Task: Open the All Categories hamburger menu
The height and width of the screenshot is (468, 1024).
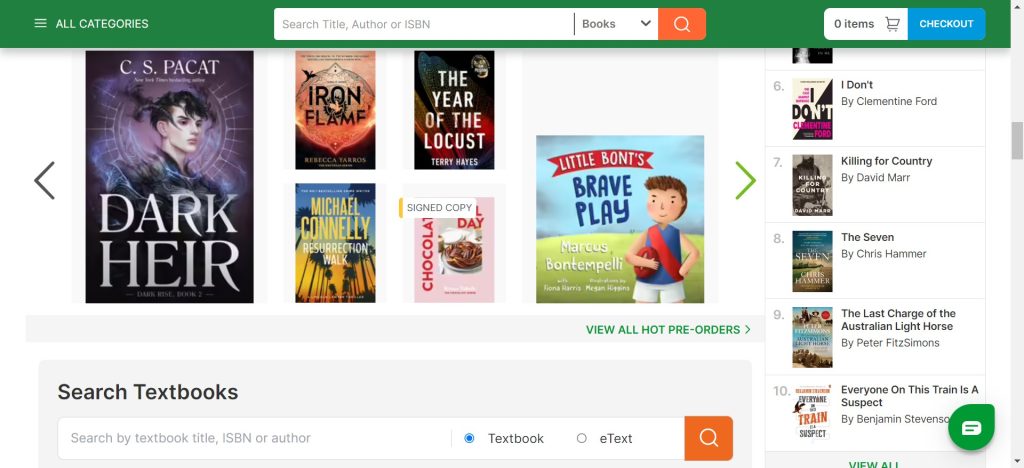Action: [41, 24]
